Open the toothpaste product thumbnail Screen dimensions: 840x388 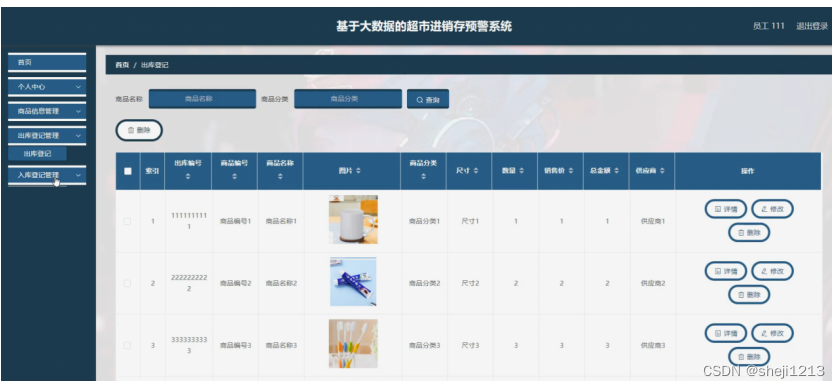click(x=353, y=282)
